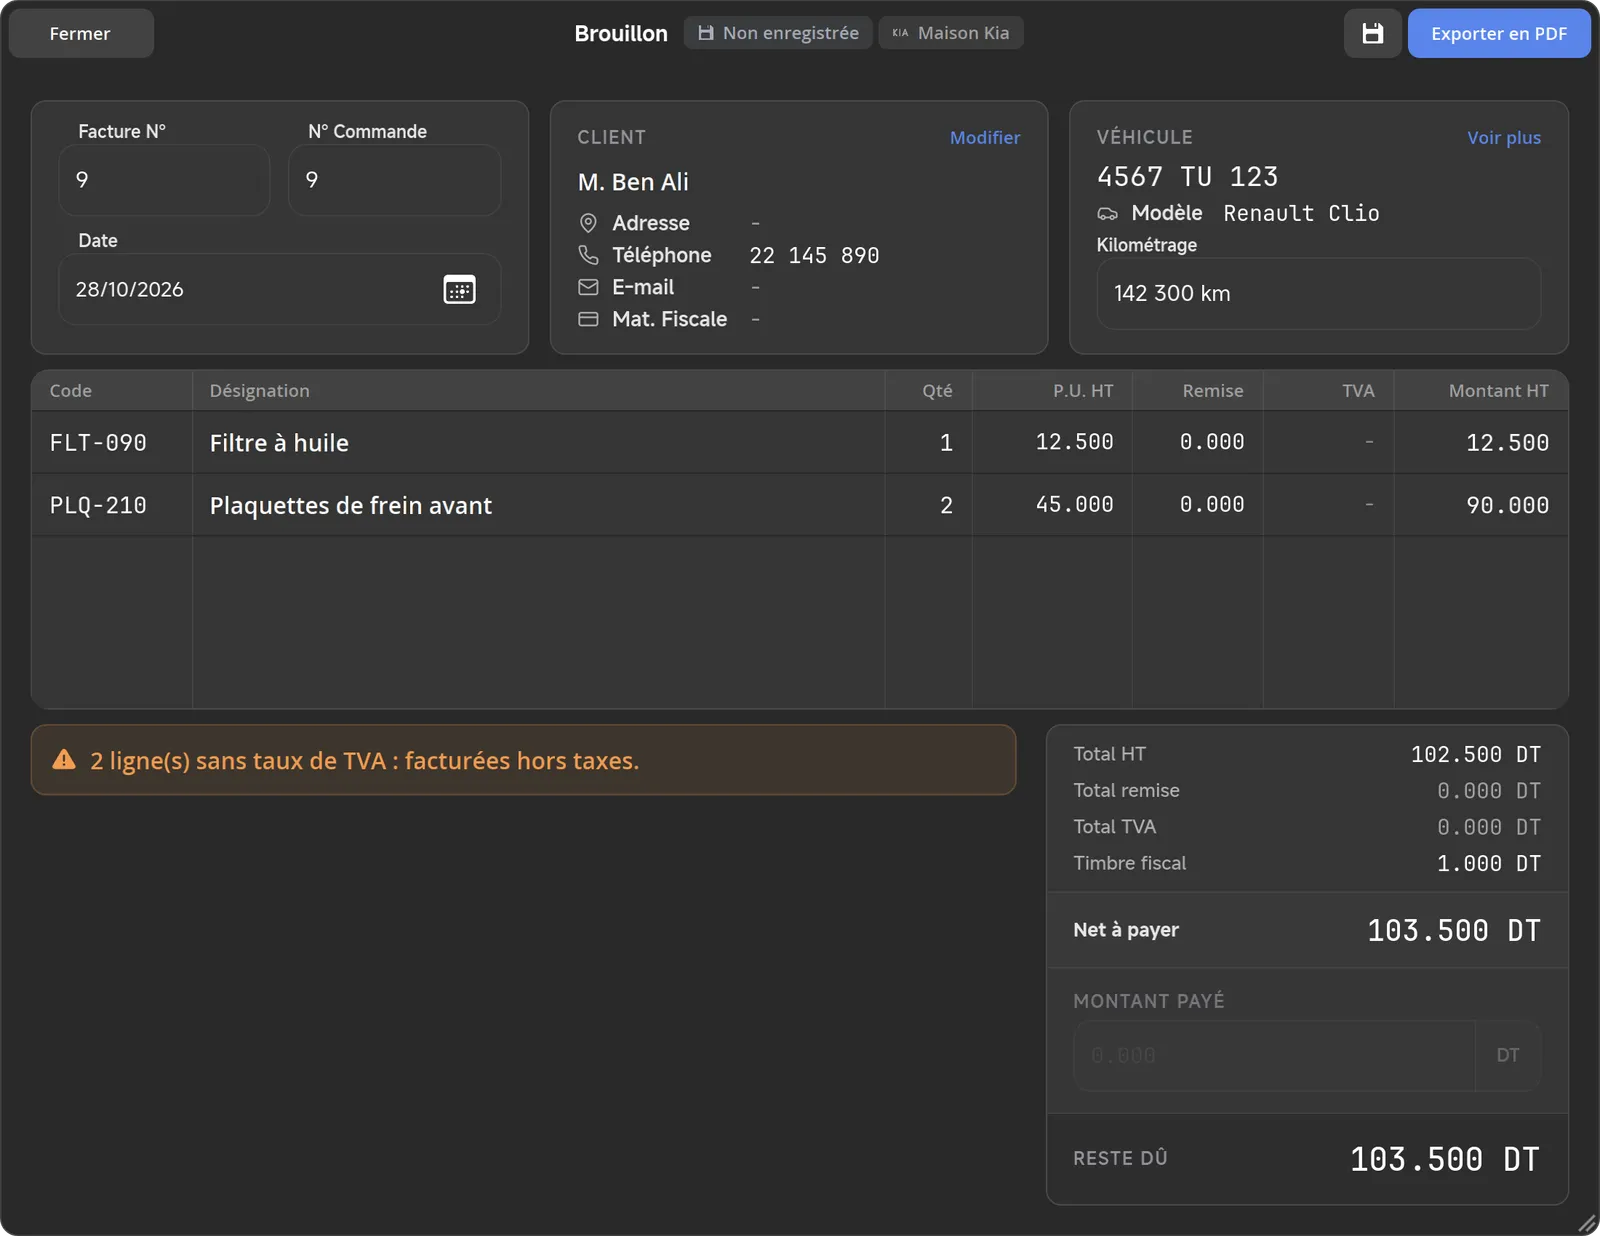The height and width of the screenshot is (1236, 1600).
Task: Click the client name M. Ben Ali
Action: 633,182
